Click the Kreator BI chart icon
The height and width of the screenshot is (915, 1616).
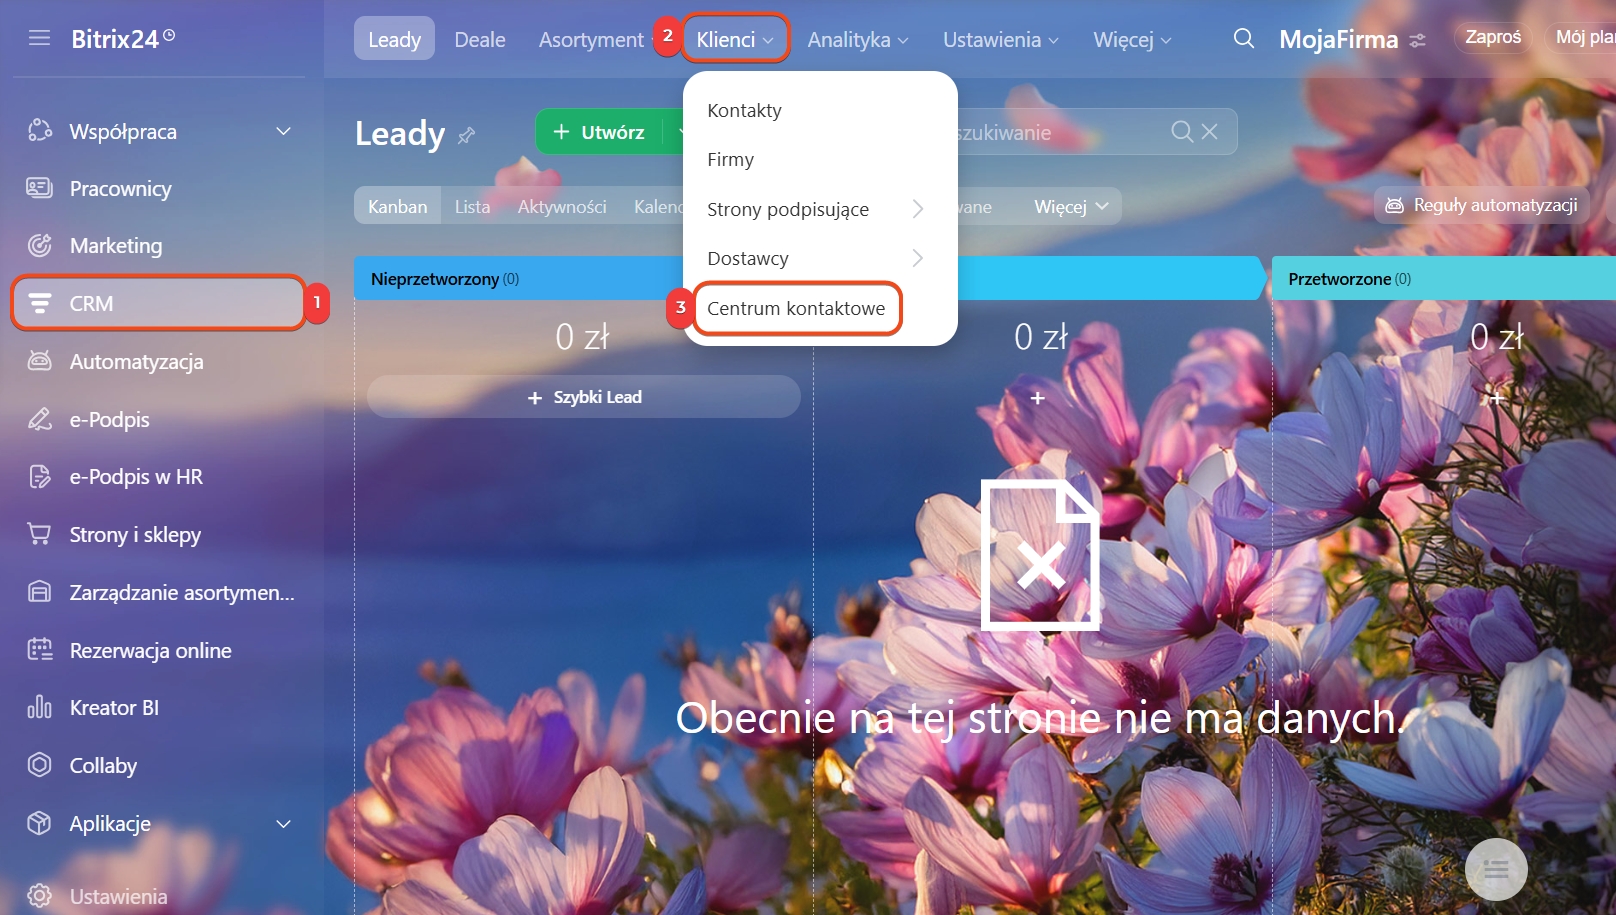point(39,707)
